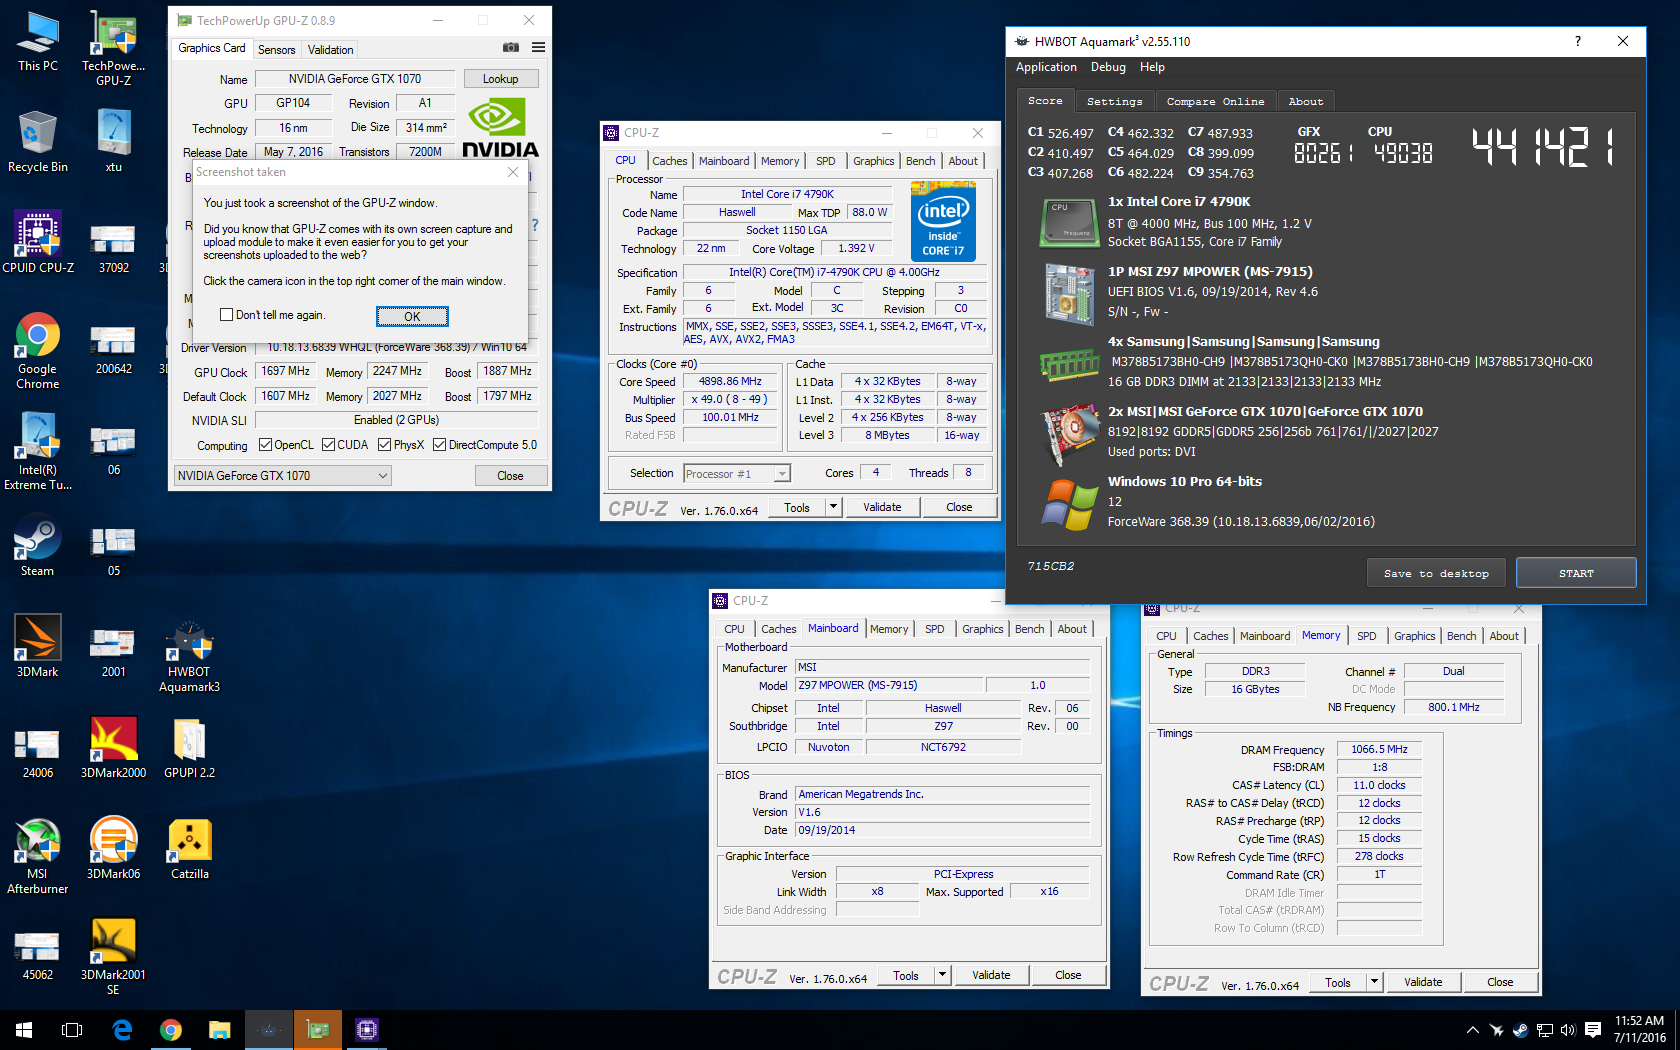The width and height of the screenshot is (1680, 1050).
Task: Open the Caches tab in the CPU tab window
Action: pyautogui.click(x=670, y=161)
